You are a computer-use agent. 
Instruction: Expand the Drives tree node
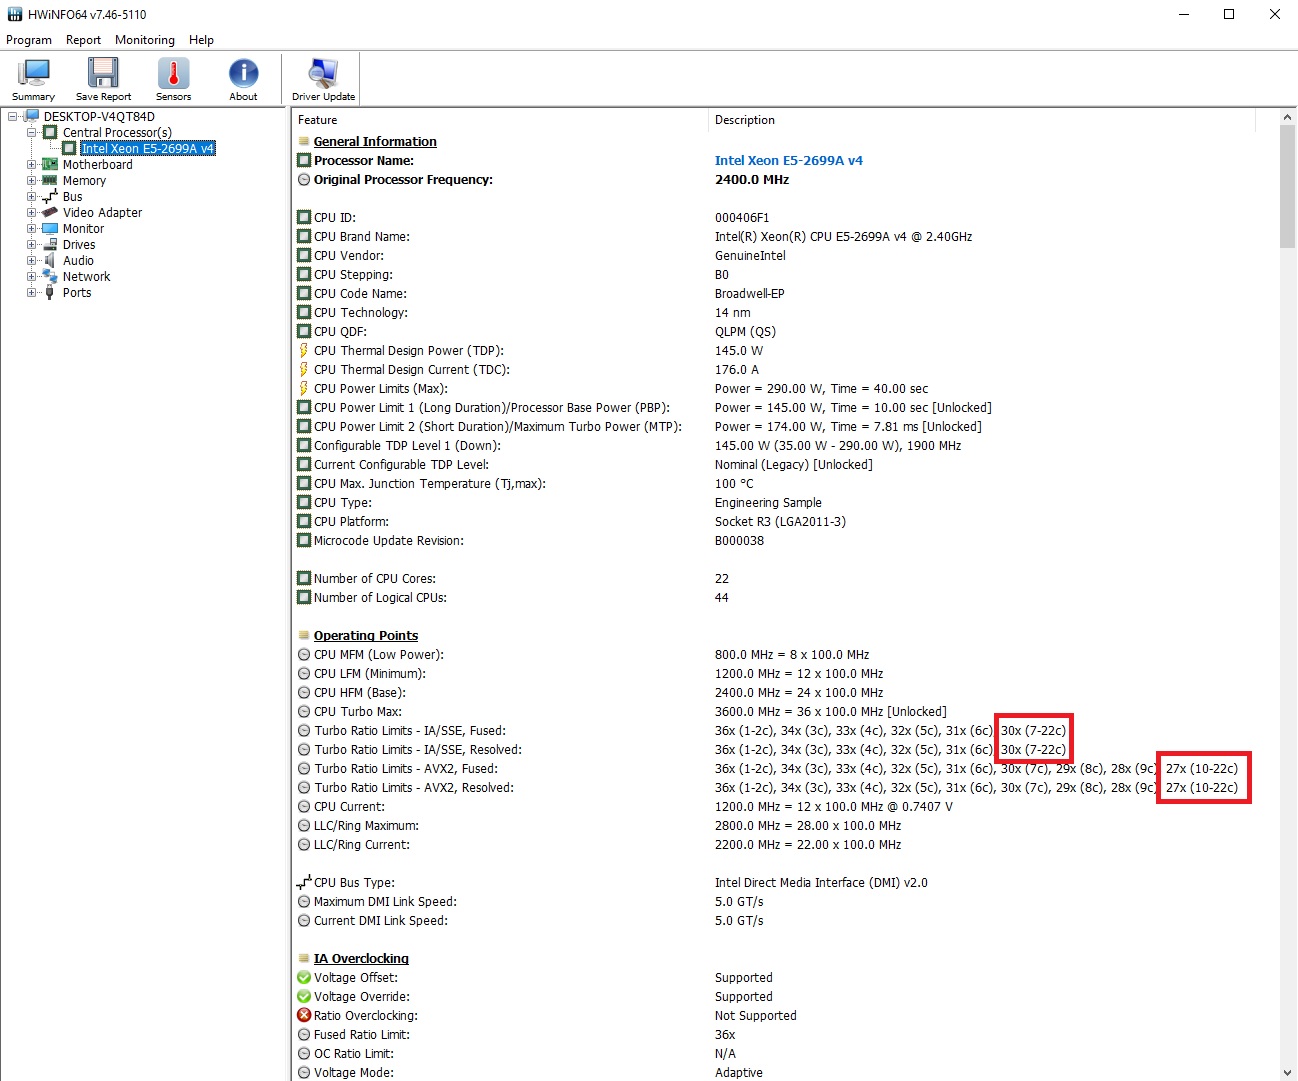coord(31,245)
